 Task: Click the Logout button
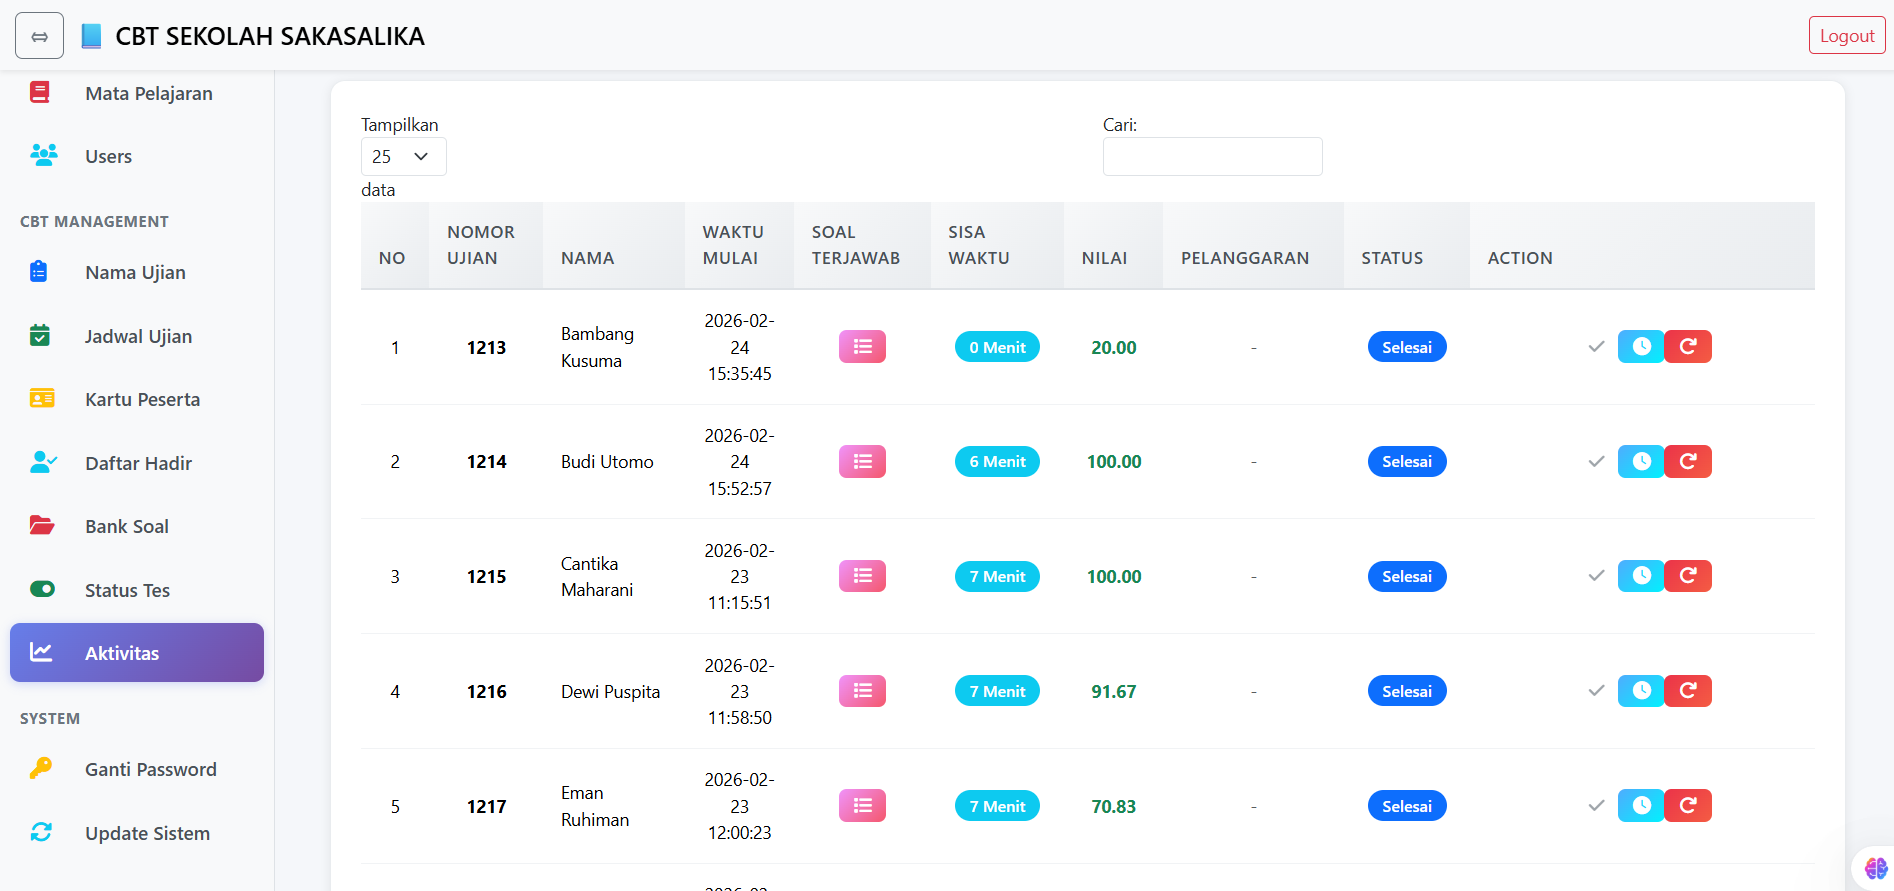[x=1846, y=36]
